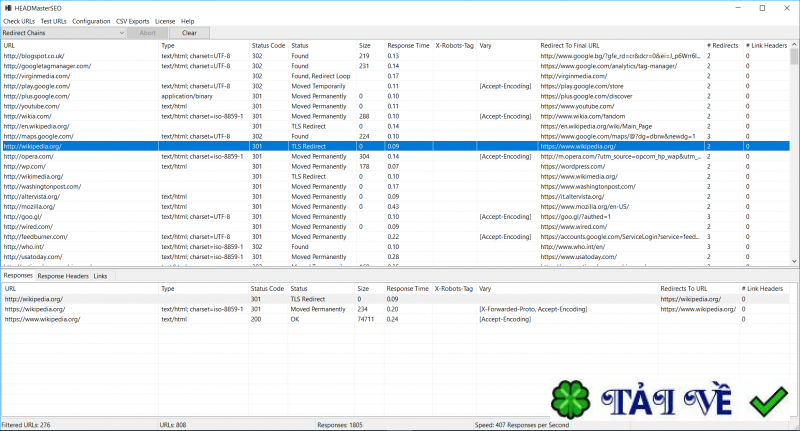The height and width of the screenshot is (431, 800).
Task: Open the Test URLs menu
Action: click(x=54, y=21)
